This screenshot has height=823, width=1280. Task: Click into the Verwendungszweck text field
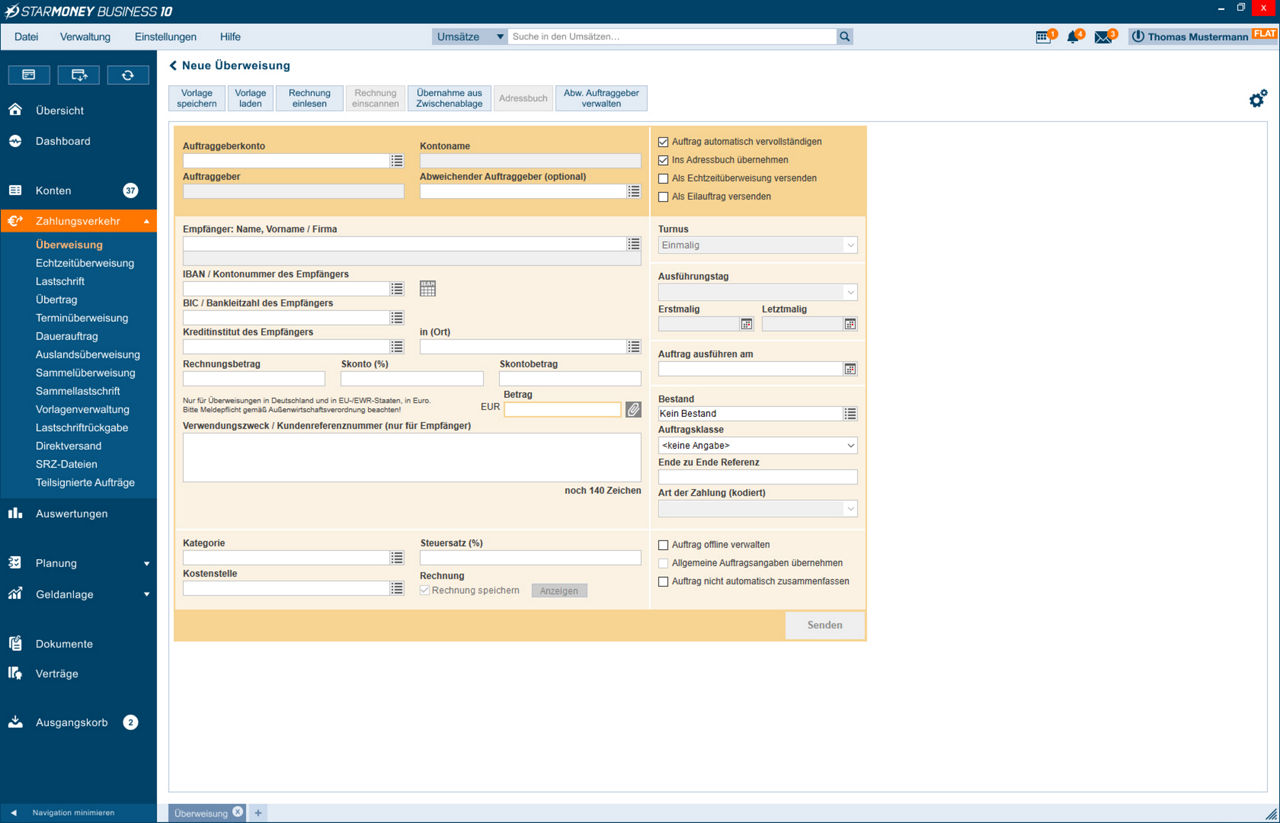click(411, 457)
